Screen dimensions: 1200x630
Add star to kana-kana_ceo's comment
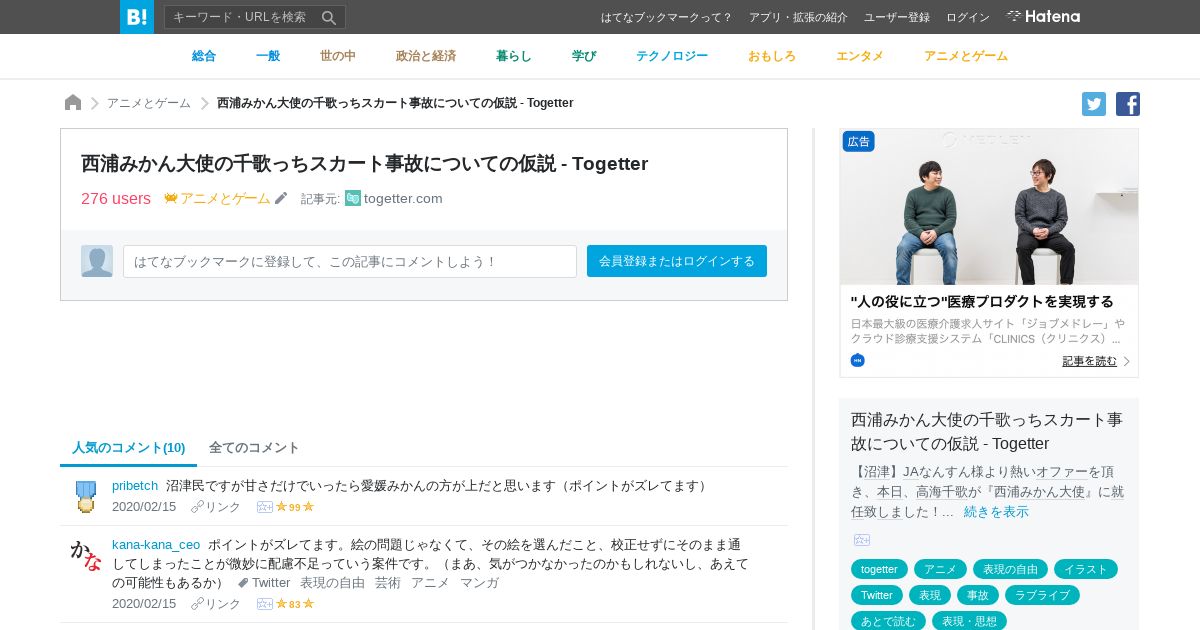265,604
